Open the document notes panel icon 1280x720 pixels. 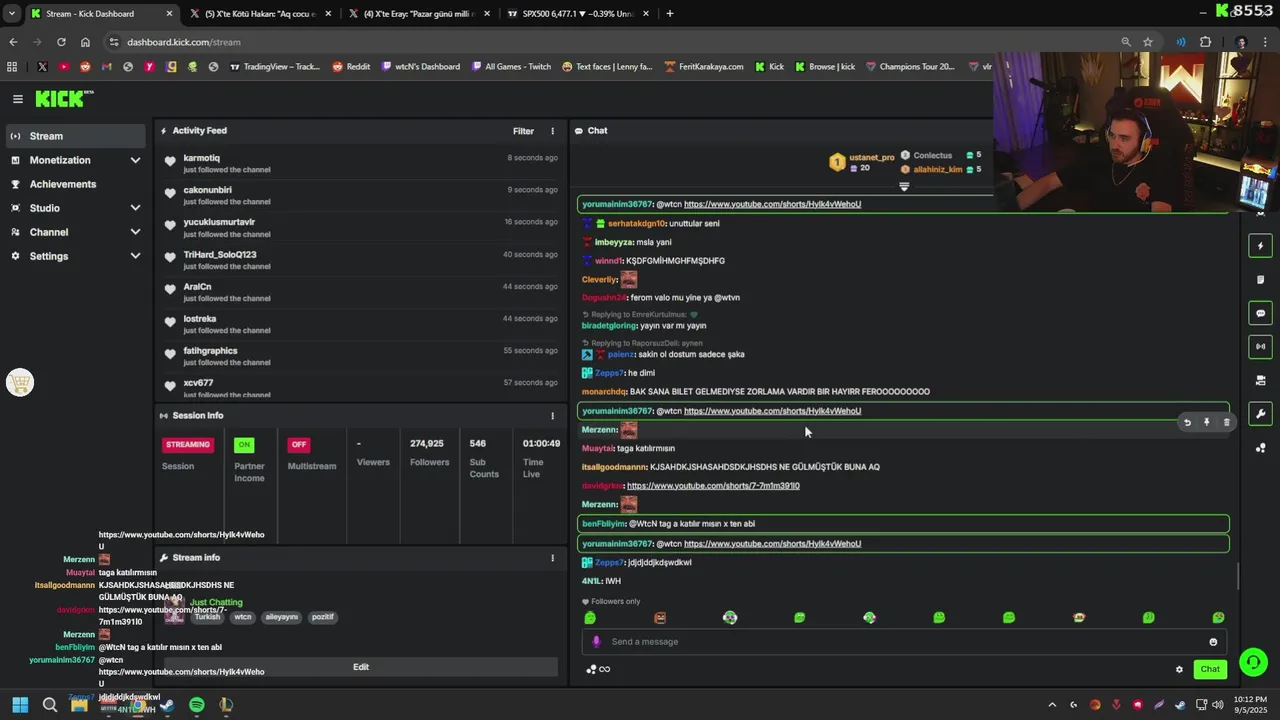pyautogui.click(x=1260, y=280)
